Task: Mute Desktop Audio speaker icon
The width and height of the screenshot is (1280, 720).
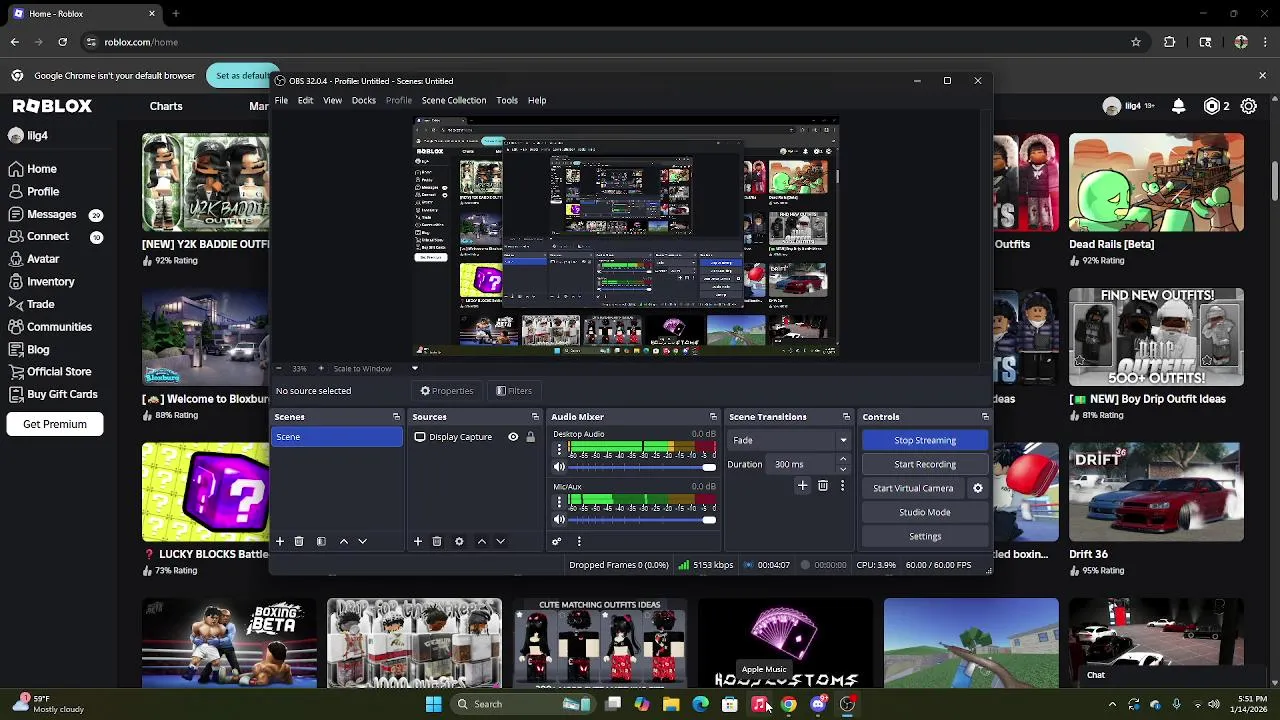Action: click(559, 467)
